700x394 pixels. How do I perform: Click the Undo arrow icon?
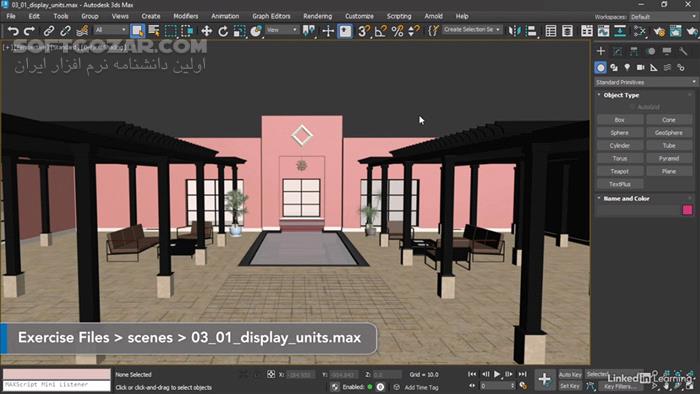(13, 31)
